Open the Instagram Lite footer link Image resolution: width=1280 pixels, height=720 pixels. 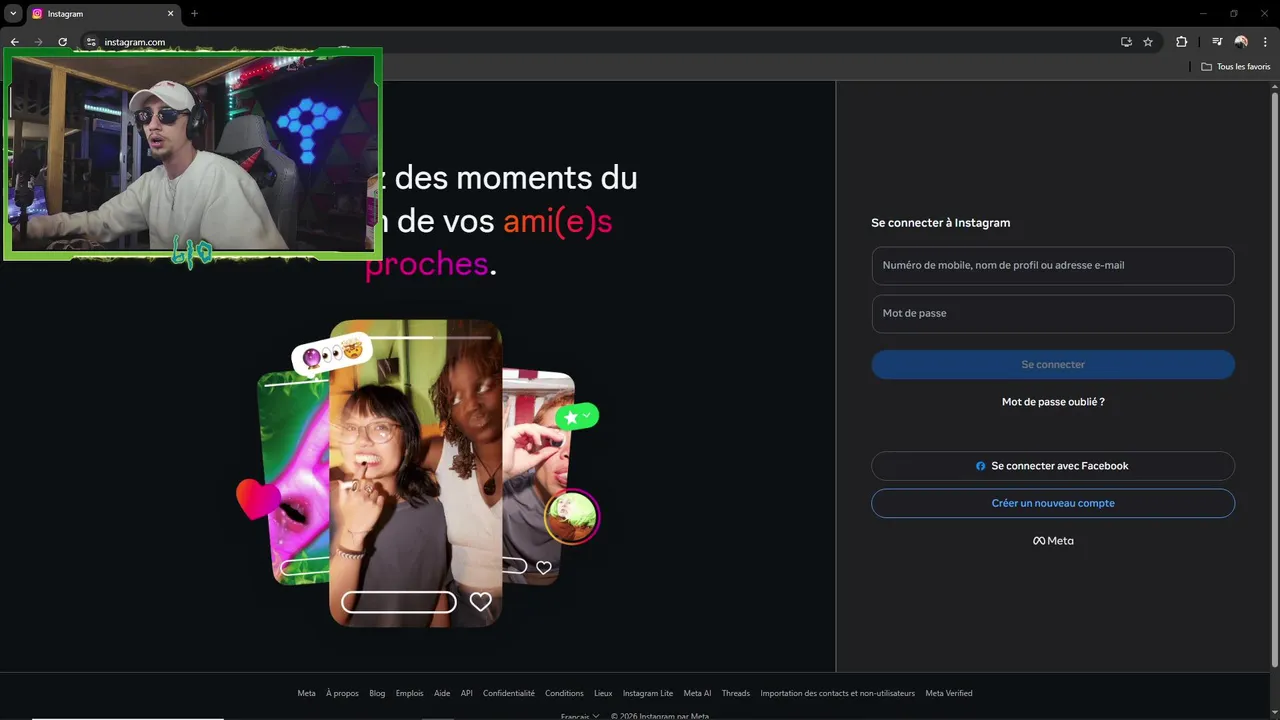pyautogui.click(x=648, y=693)
